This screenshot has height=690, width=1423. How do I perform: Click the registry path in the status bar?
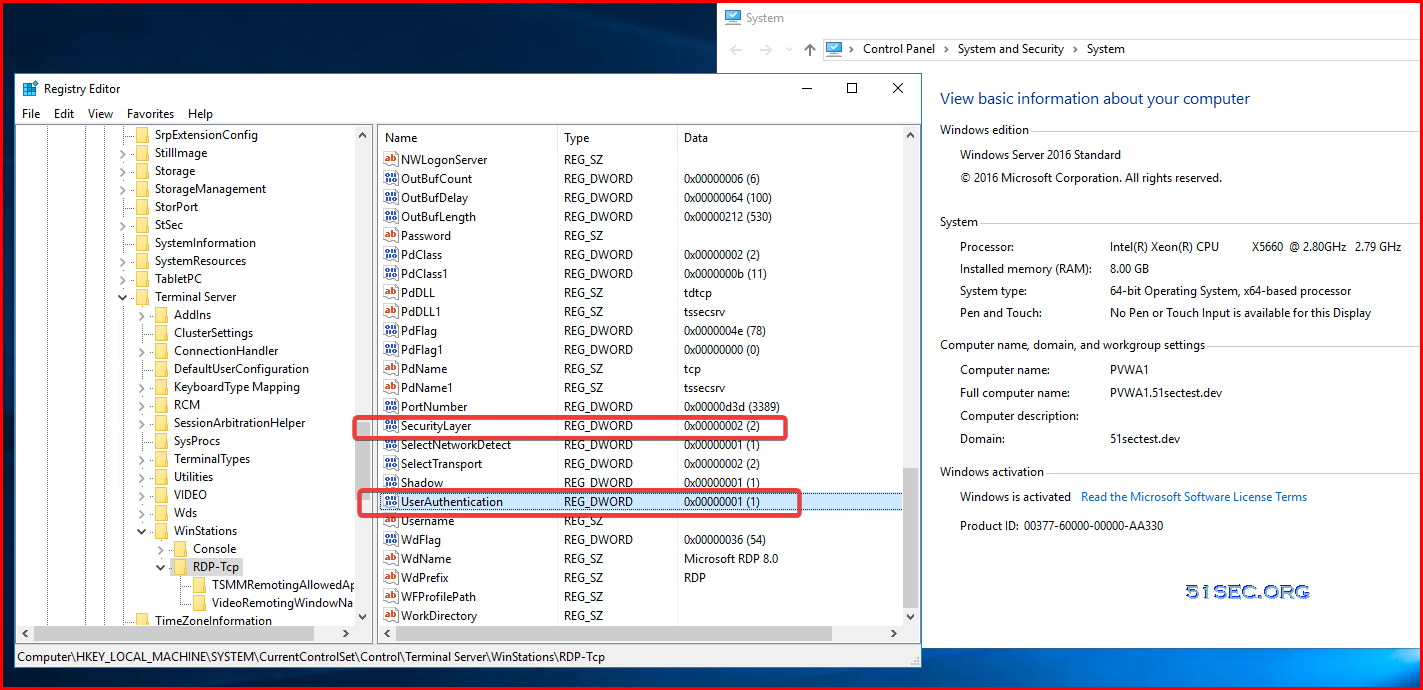(x=311, y=657)
